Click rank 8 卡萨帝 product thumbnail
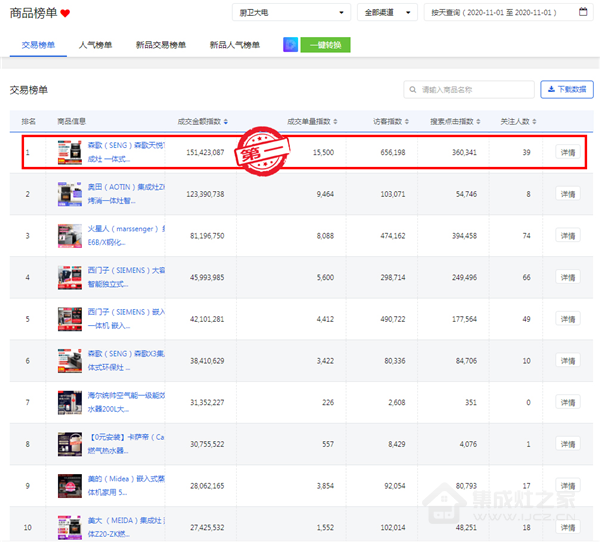This screenshot has height=543, width=600. 70,444
